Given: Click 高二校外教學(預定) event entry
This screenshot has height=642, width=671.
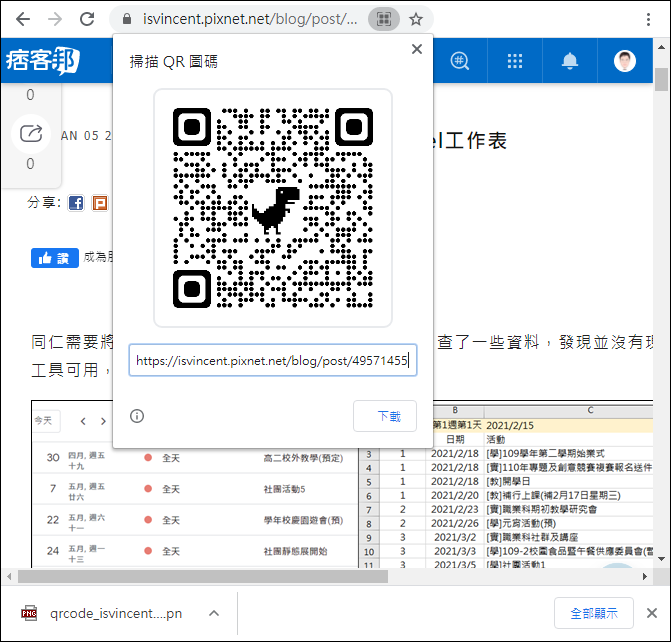Looking at the screenshot, I should pyautogui.click(x=303, y=458).
